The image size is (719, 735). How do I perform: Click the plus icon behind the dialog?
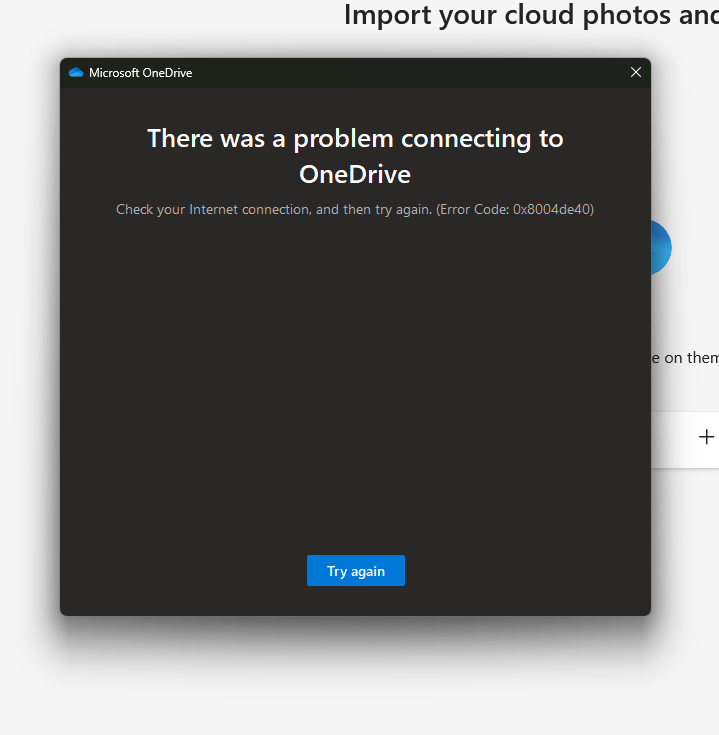point(706,437)
